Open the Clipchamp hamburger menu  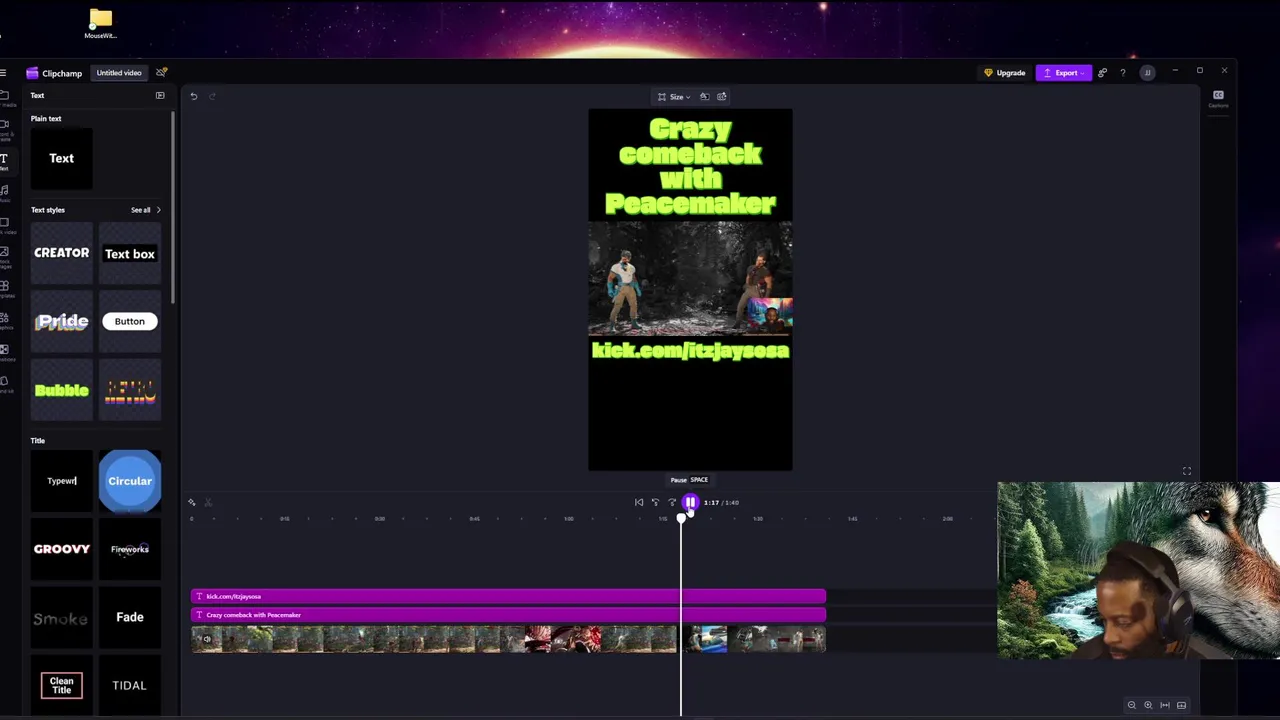(4, 73)
